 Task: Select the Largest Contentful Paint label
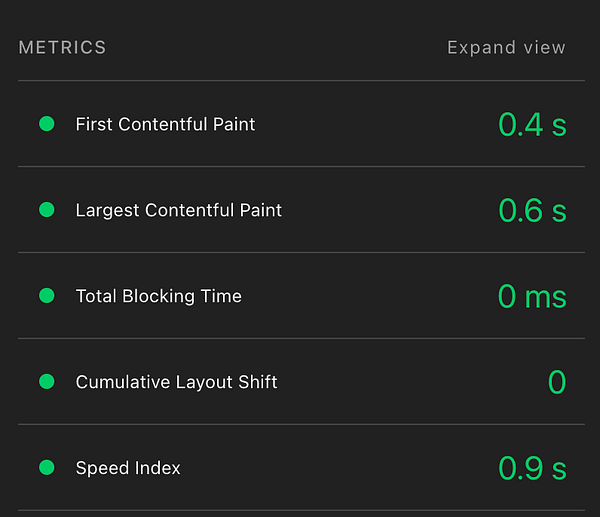(x=179, y=210)
